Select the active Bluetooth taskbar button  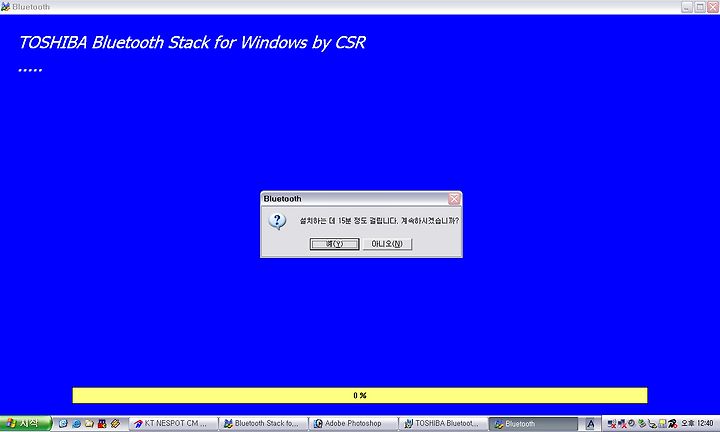tap(533, 424)
